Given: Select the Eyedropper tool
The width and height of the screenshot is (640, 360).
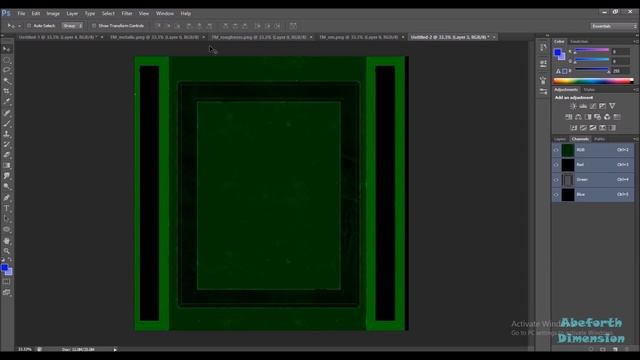Looking at the screenshot, I should click(x=7, y=102).
